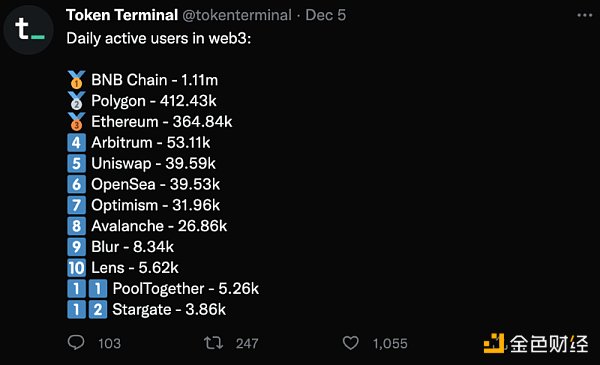Click the 103 replies count
The height and width of the screenshot is (365, 600).
click(109, 344)
